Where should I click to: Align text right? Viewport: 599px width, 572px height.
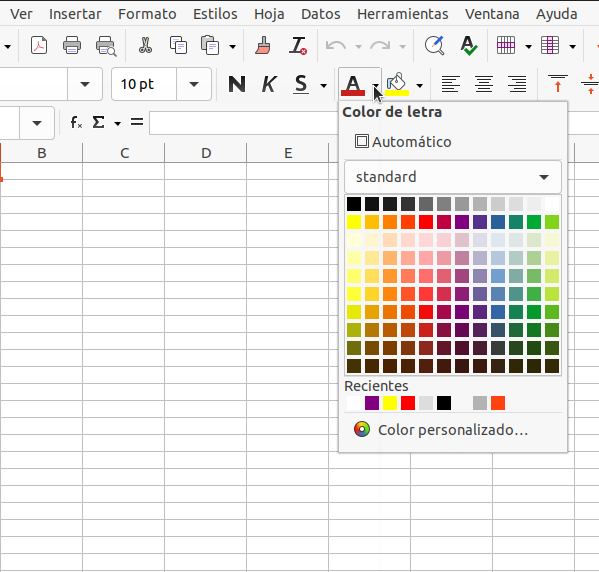pyautogui.click(x=517, y=84)
